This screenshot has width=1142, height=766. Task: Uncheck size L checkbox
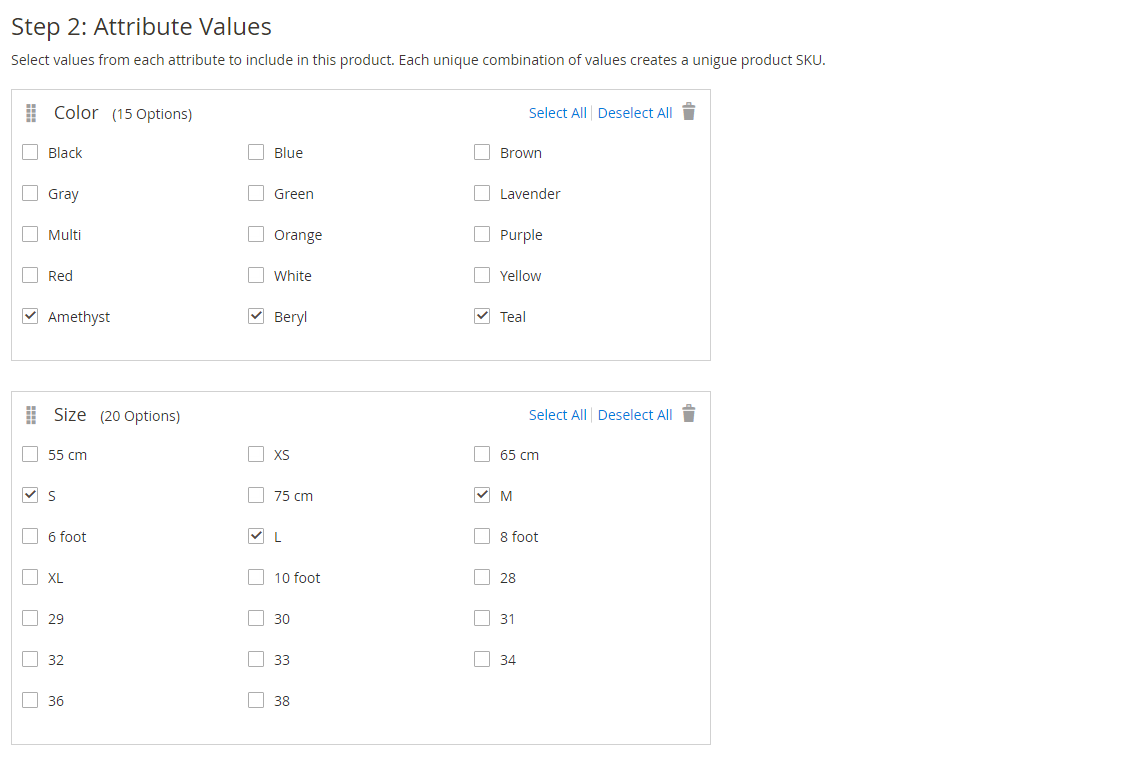(256, 536)
